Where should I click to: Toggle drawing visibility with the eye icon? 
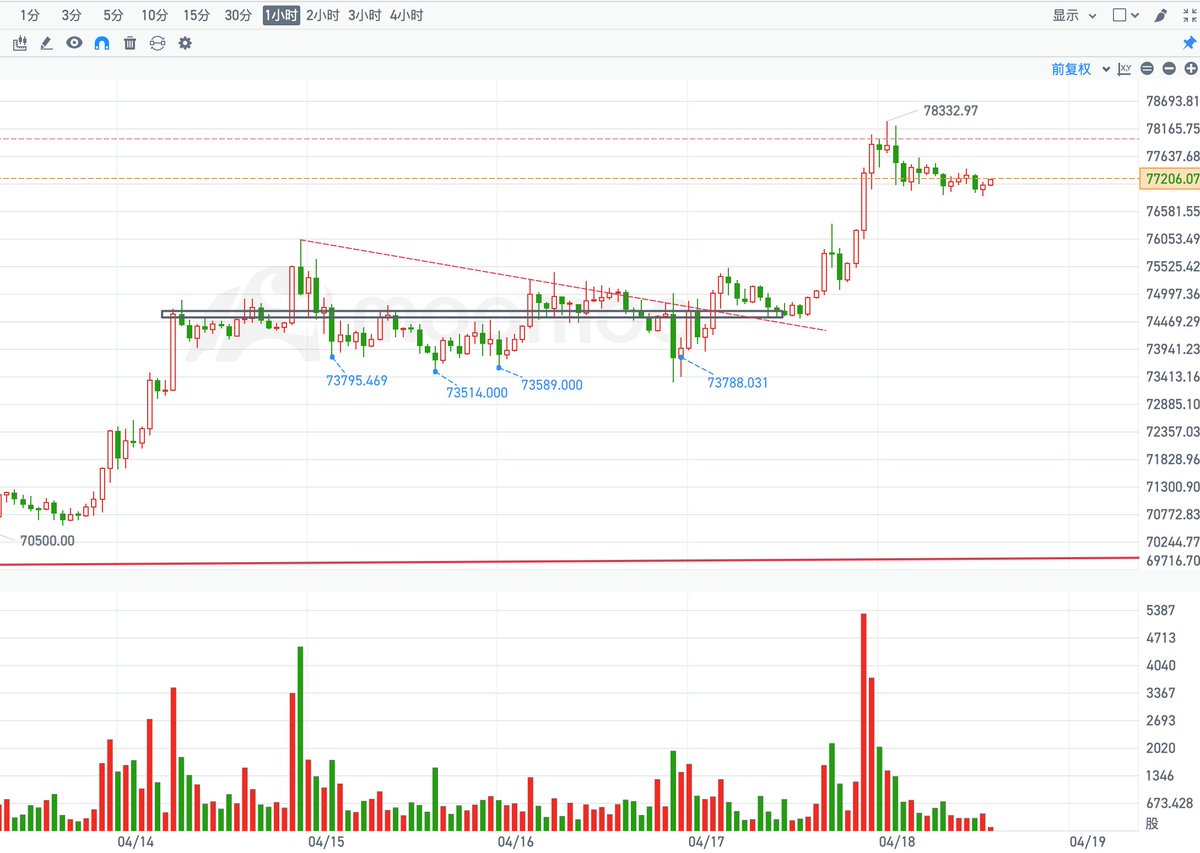point(73,43)
